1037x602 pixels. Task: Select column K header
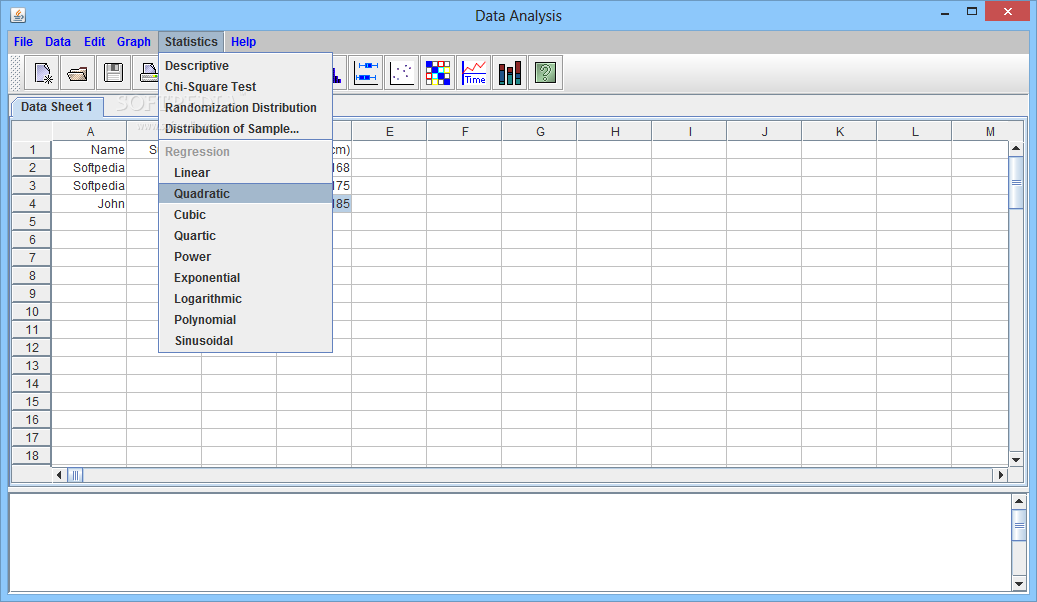pyautogui.click(x=839, y=132)
